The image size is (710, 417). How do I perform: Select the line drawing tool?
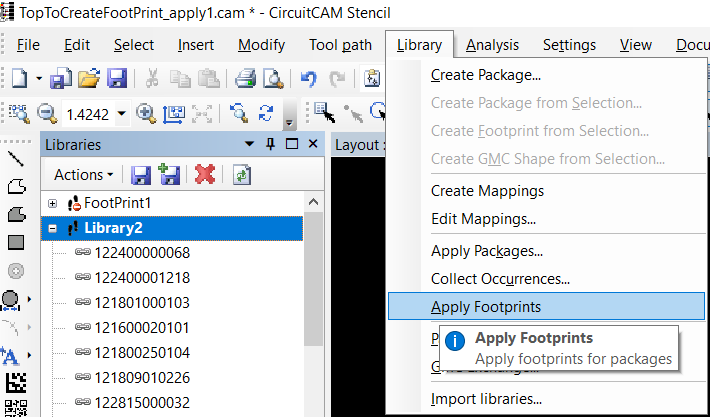coord(16,158)
